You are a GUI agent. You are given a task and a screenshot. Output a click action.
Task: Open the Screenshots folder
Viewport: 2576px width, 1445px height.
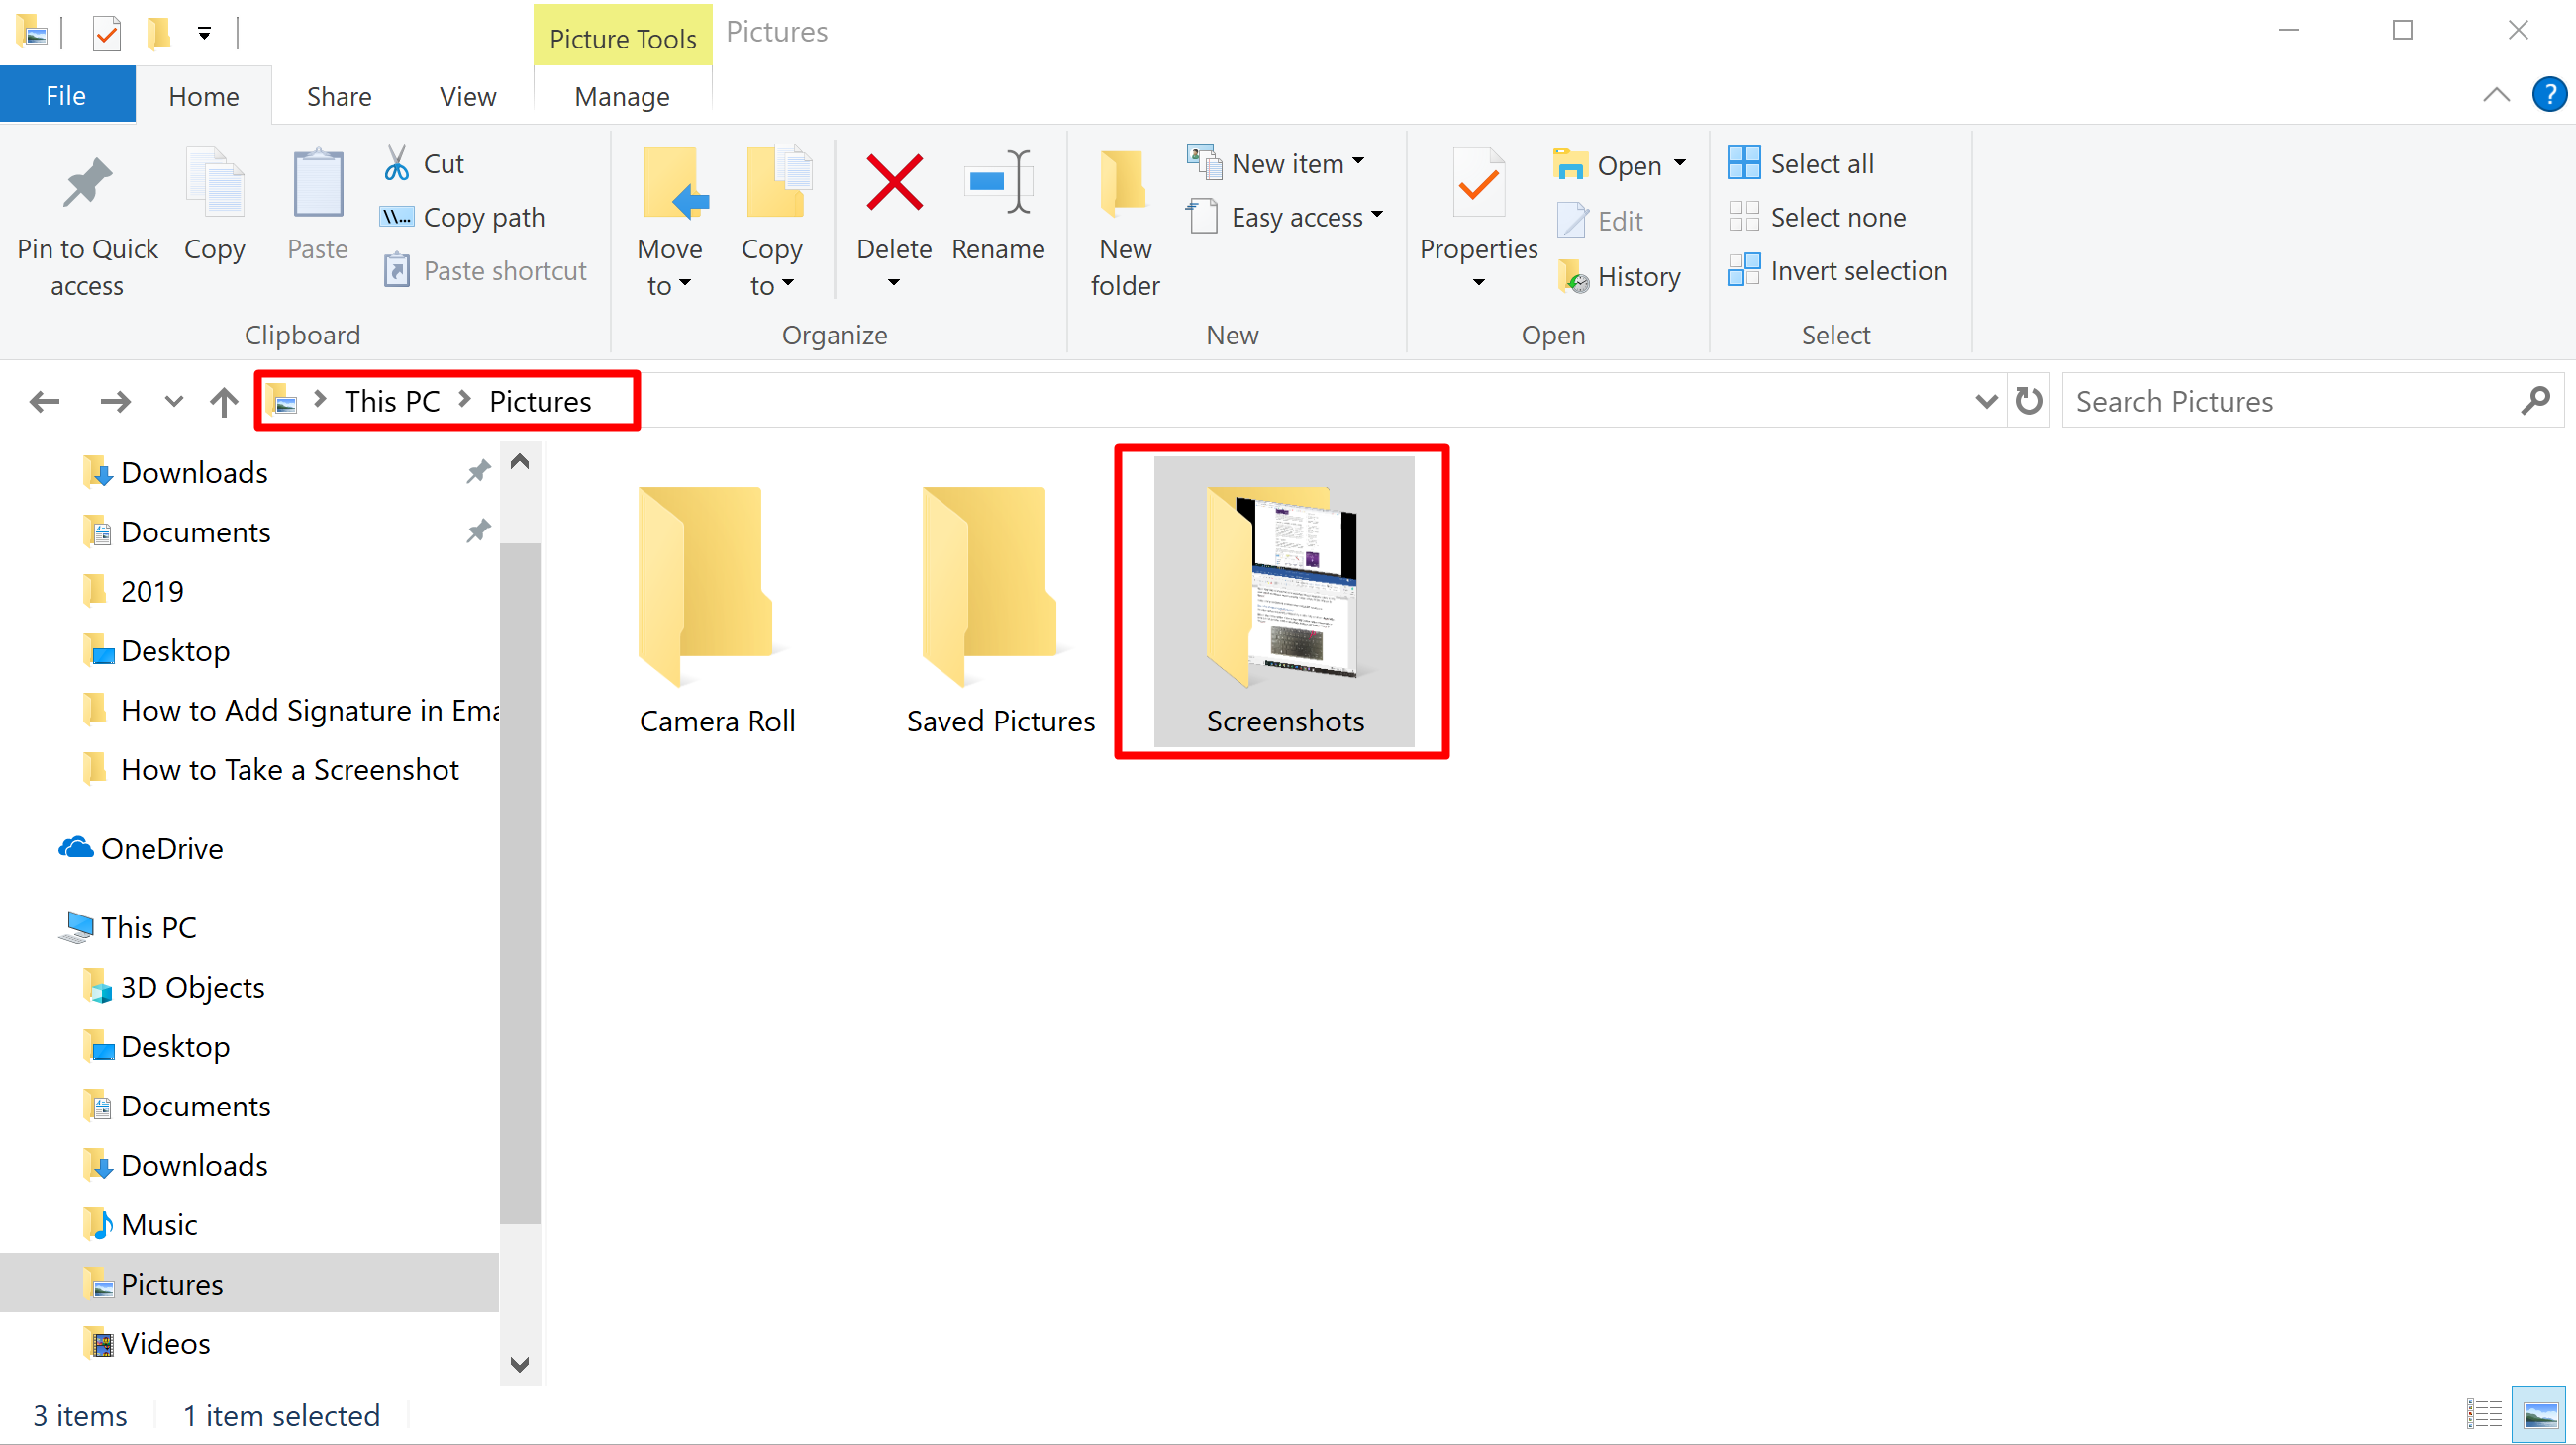1284,593
